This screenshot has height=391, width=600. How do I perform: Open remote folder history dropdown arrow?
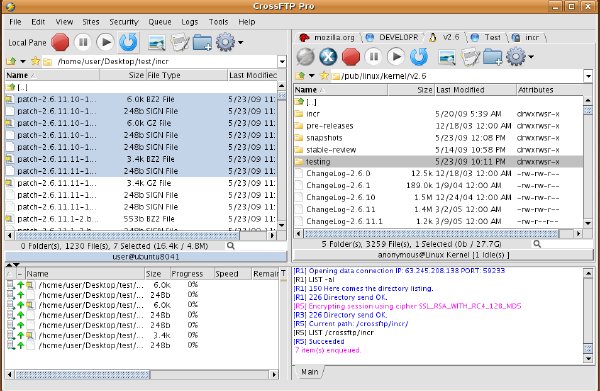tap(312, 76)
